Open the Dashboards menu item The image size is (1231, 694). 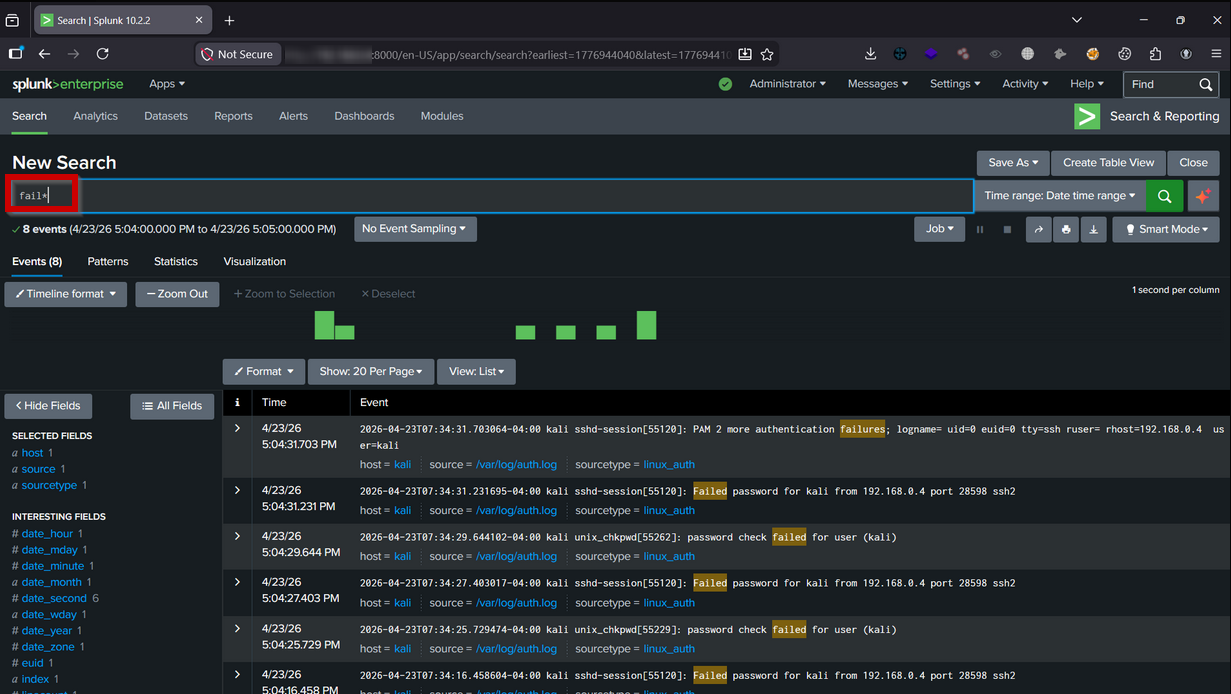364,116
